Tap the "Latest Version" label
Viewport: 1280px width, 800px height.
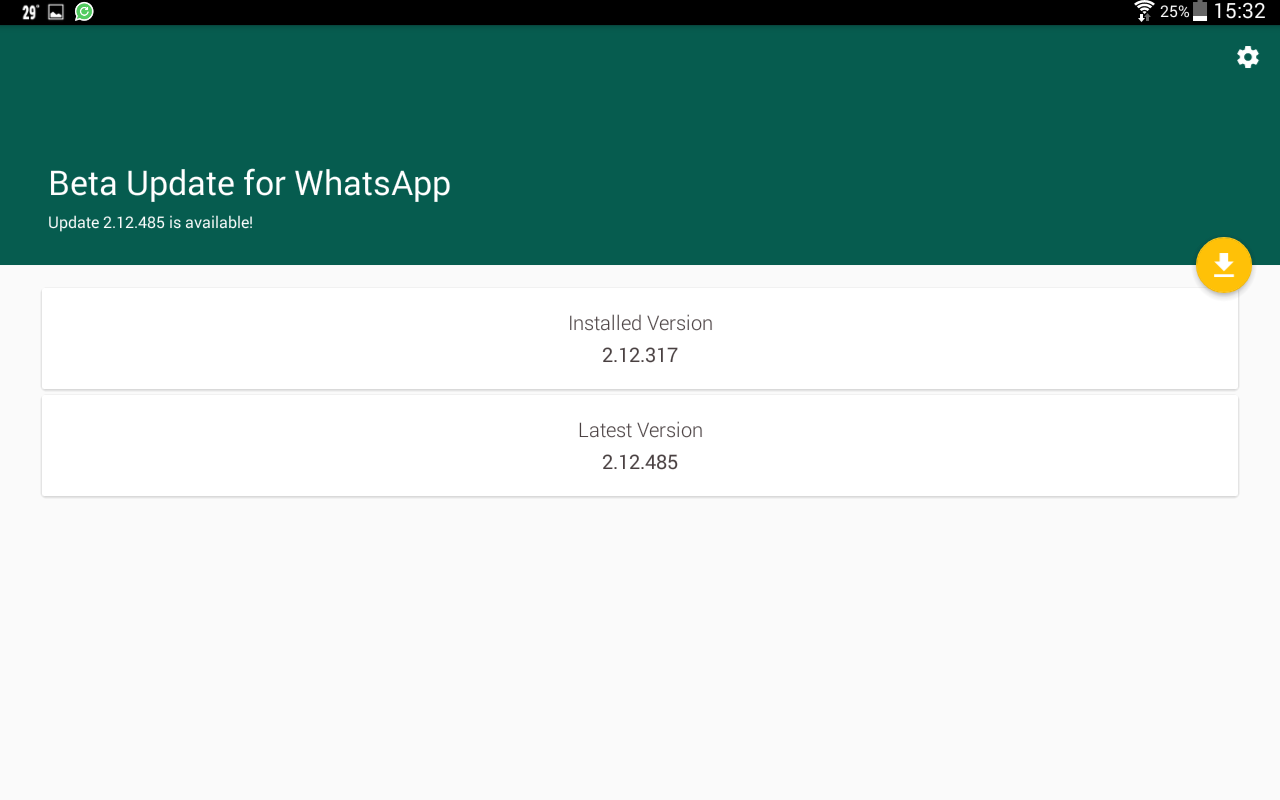click(x=640, y=430)
